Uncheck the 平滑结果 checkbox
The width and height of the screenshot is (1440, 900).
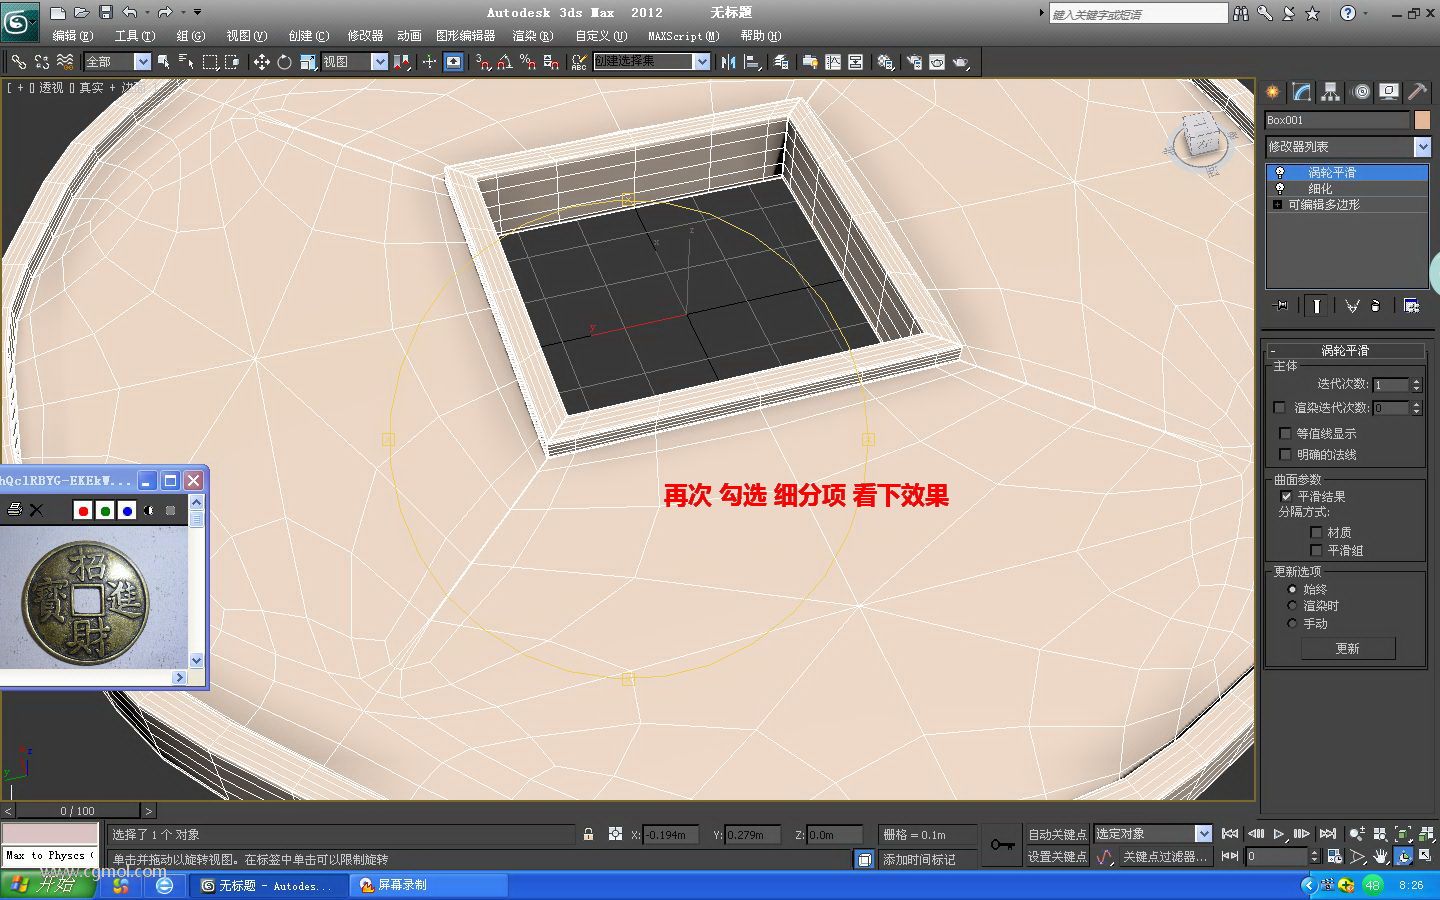[x=1286, y=496]
